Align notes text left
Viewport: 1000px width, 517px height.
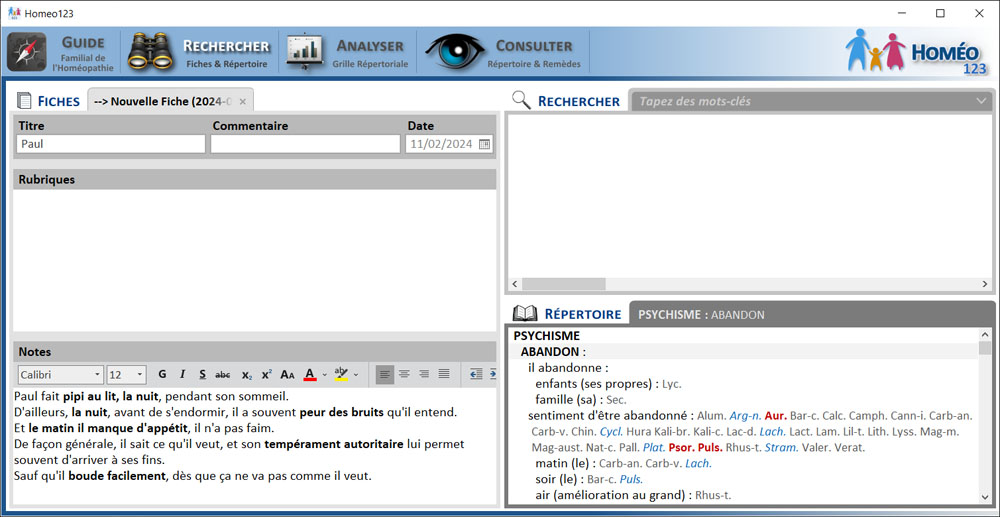coord(385,374)
